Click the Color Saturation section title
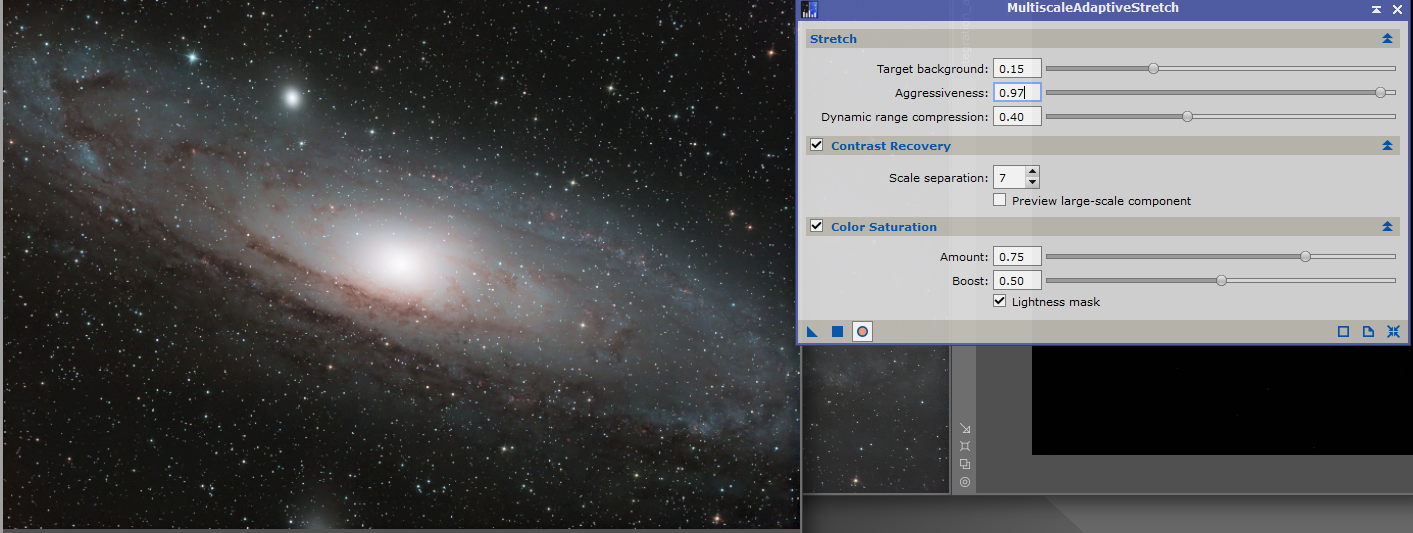The width and height of the screenshot is (1413, 533). click(884, 227)
